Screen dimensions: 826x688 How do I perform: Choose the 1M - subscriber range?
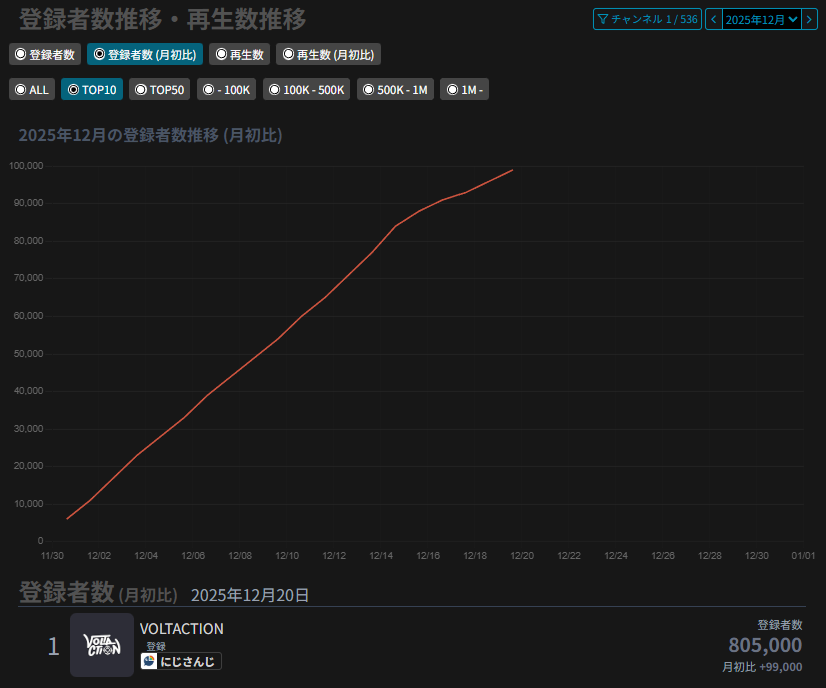click(465, 90)
